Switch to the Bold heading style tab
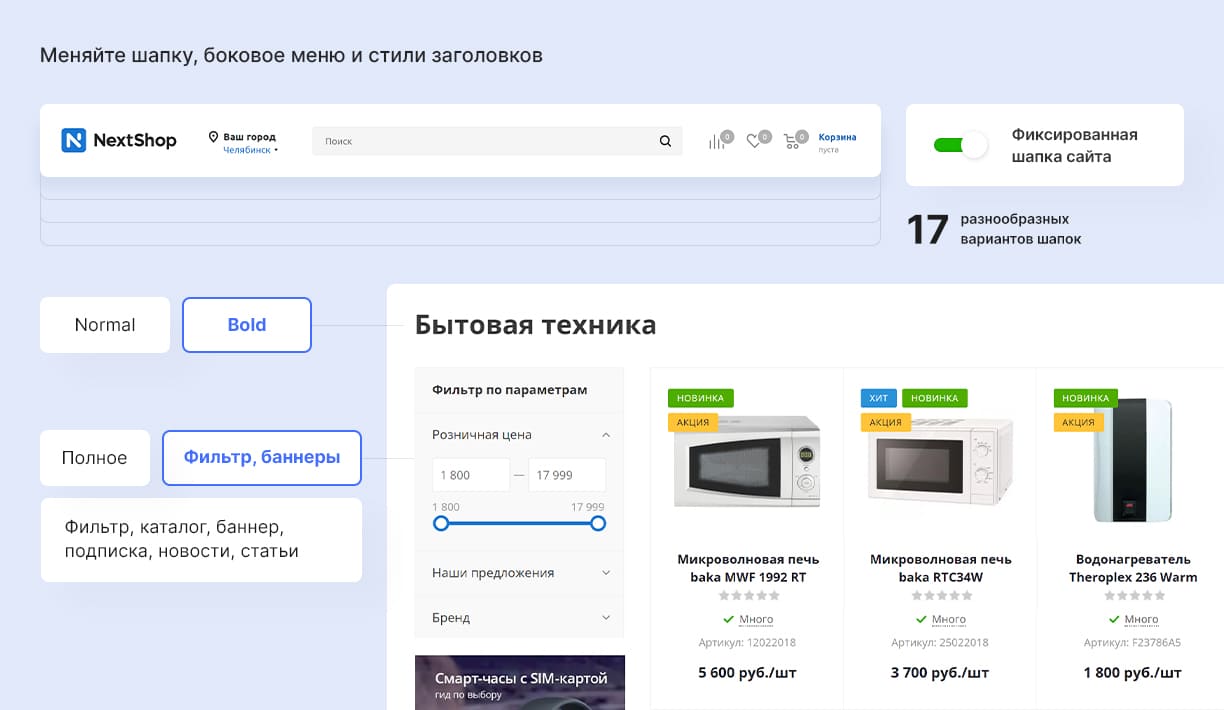Screen dimensions: 1224x710 coord(246,324)
